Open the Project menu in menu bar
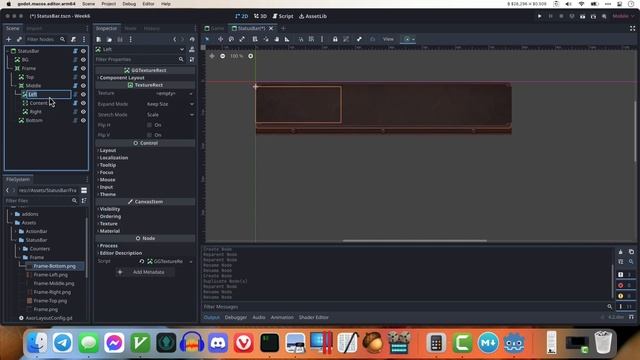The image size is (640, 360). (109, 4)
